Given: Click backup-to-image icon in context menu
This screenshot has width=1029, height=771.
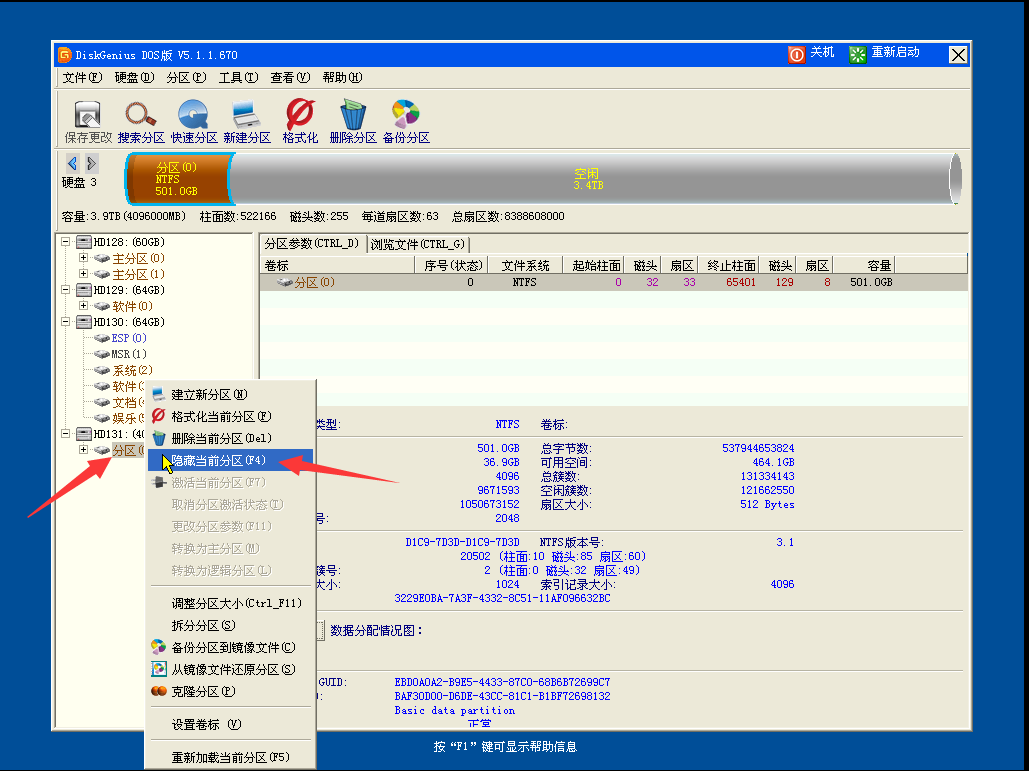Looking at the screenshot, I should coord(158,647).
